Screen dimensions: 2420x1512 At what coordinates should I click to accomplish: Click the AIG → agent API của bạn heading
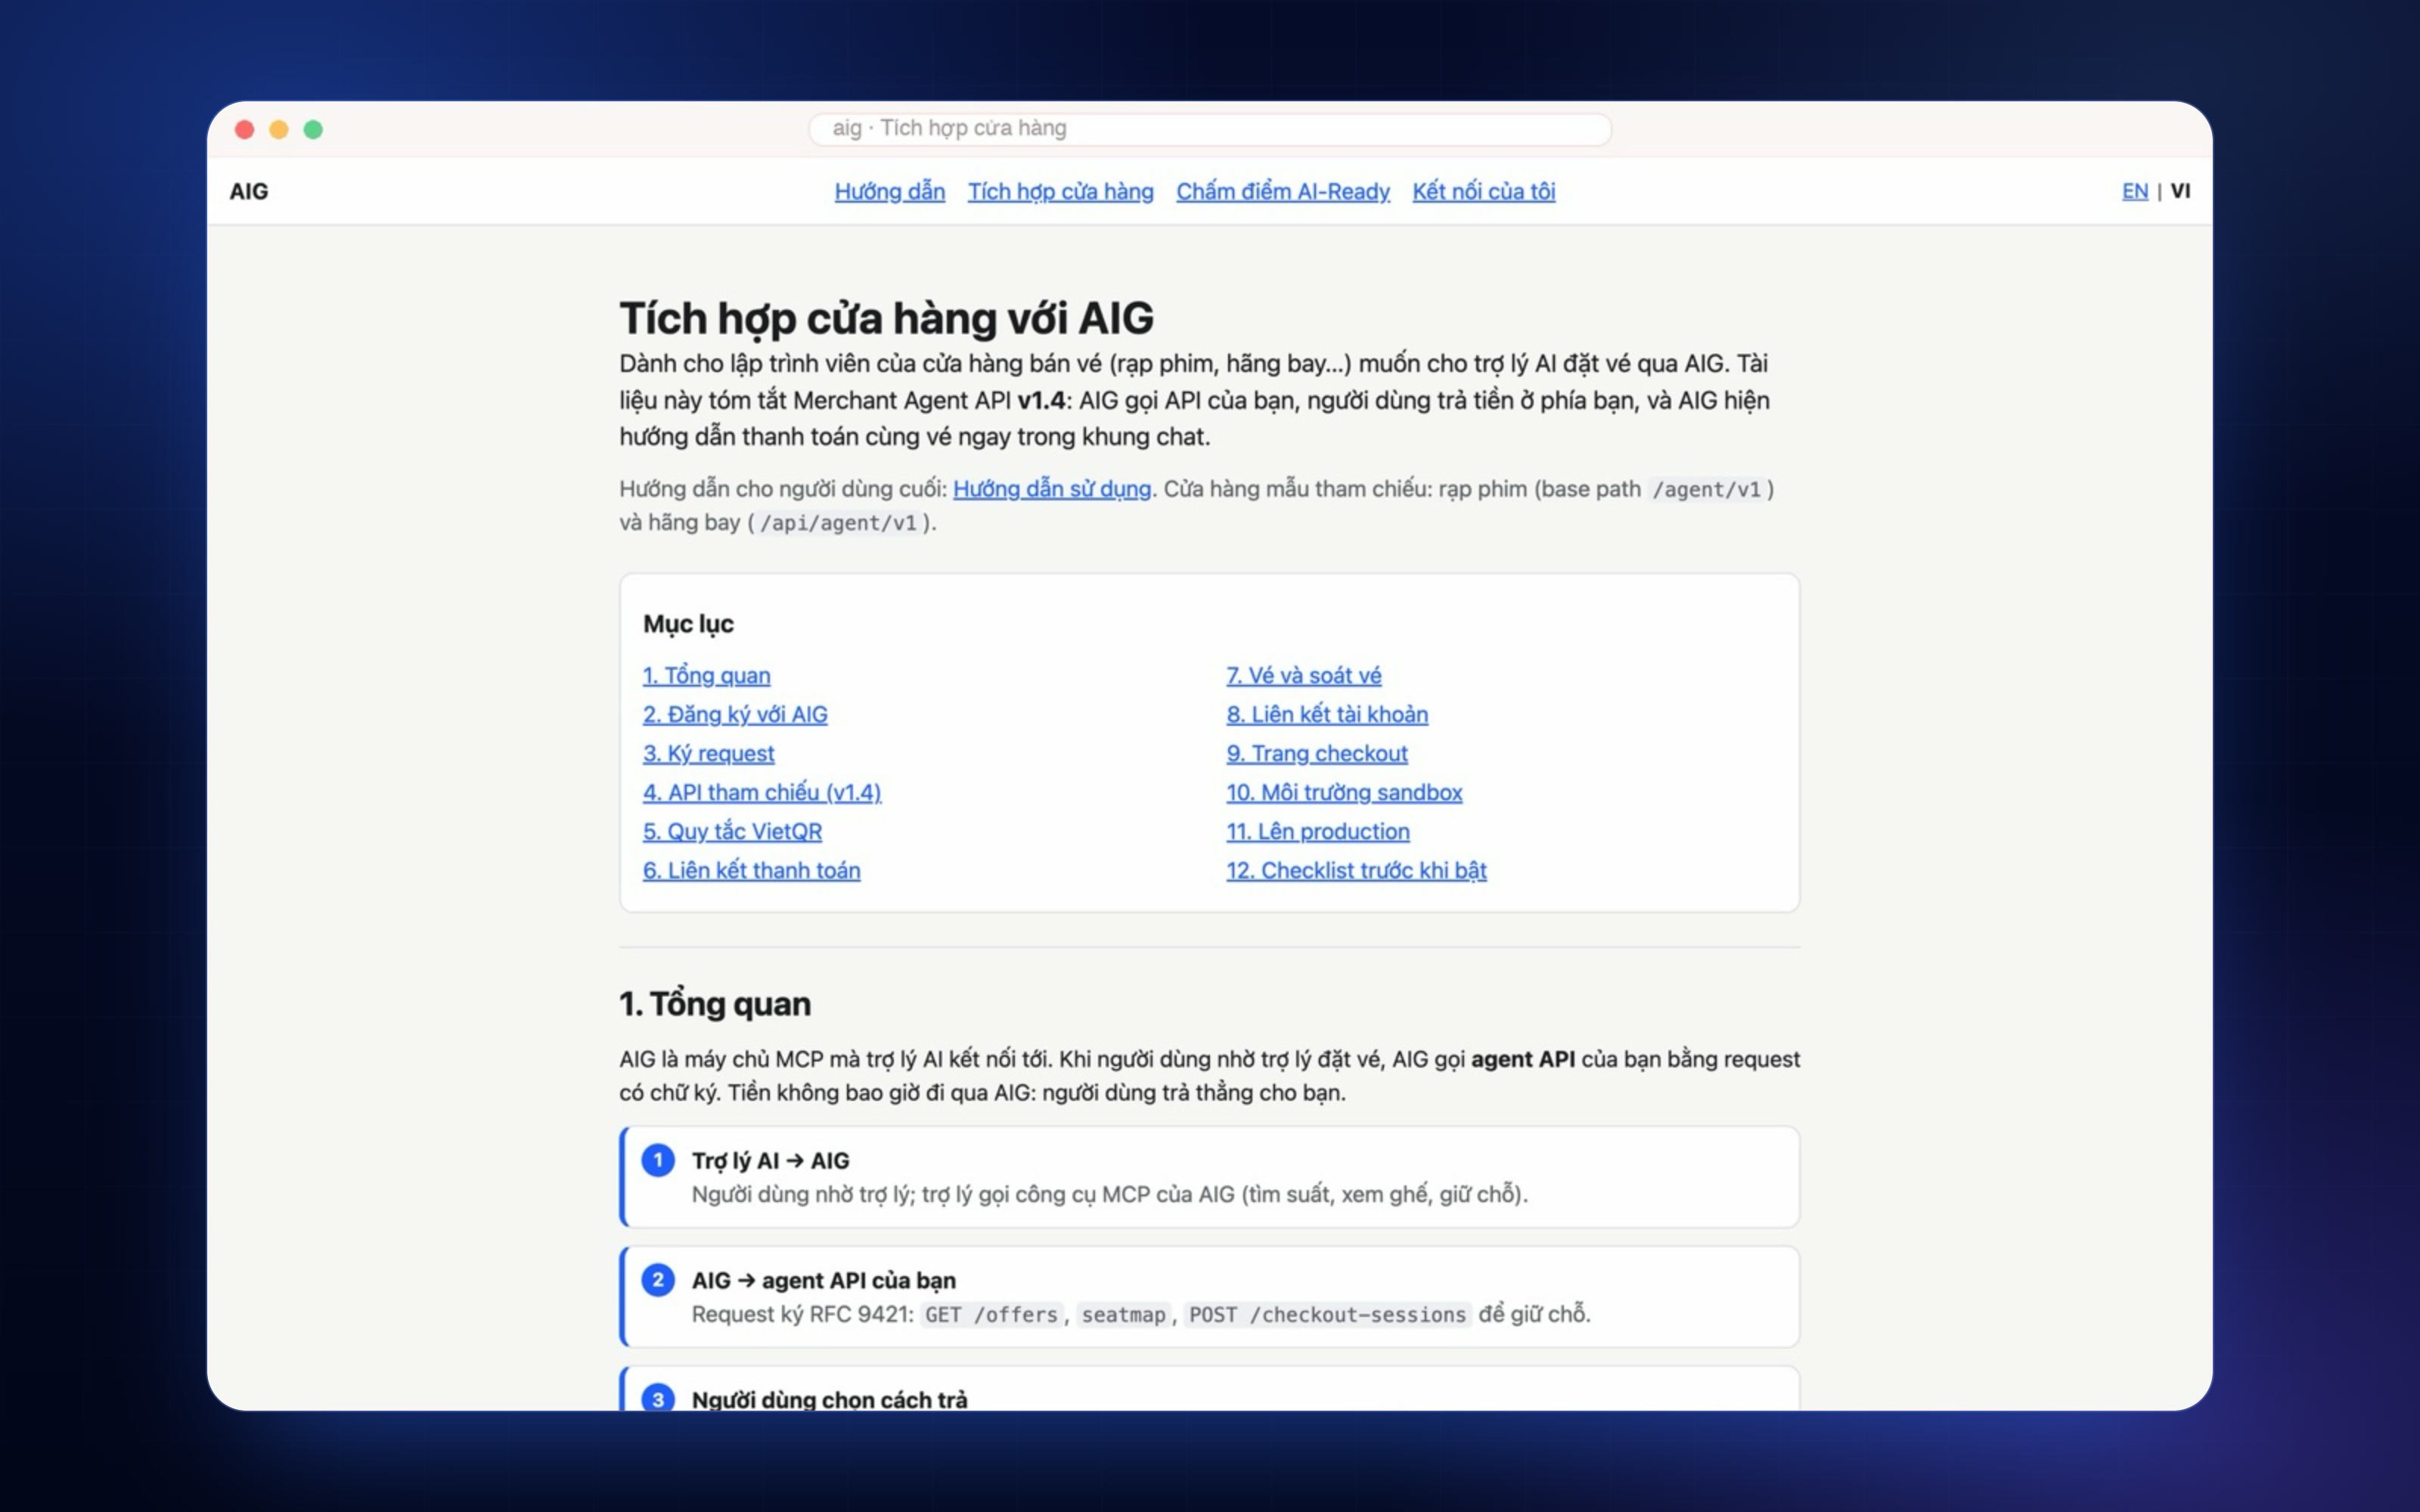823,1281
